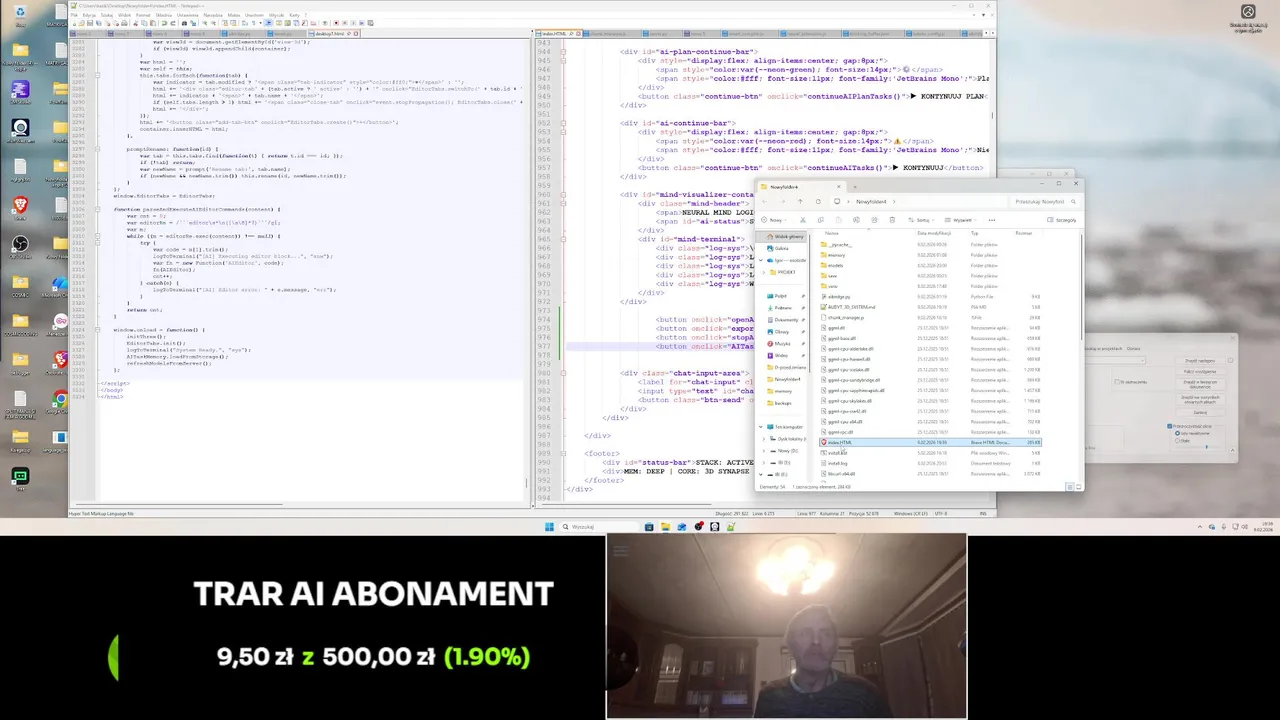
Task: Toggle the Szczegóły details pane in Explorer
Action: click(1062, 220)
